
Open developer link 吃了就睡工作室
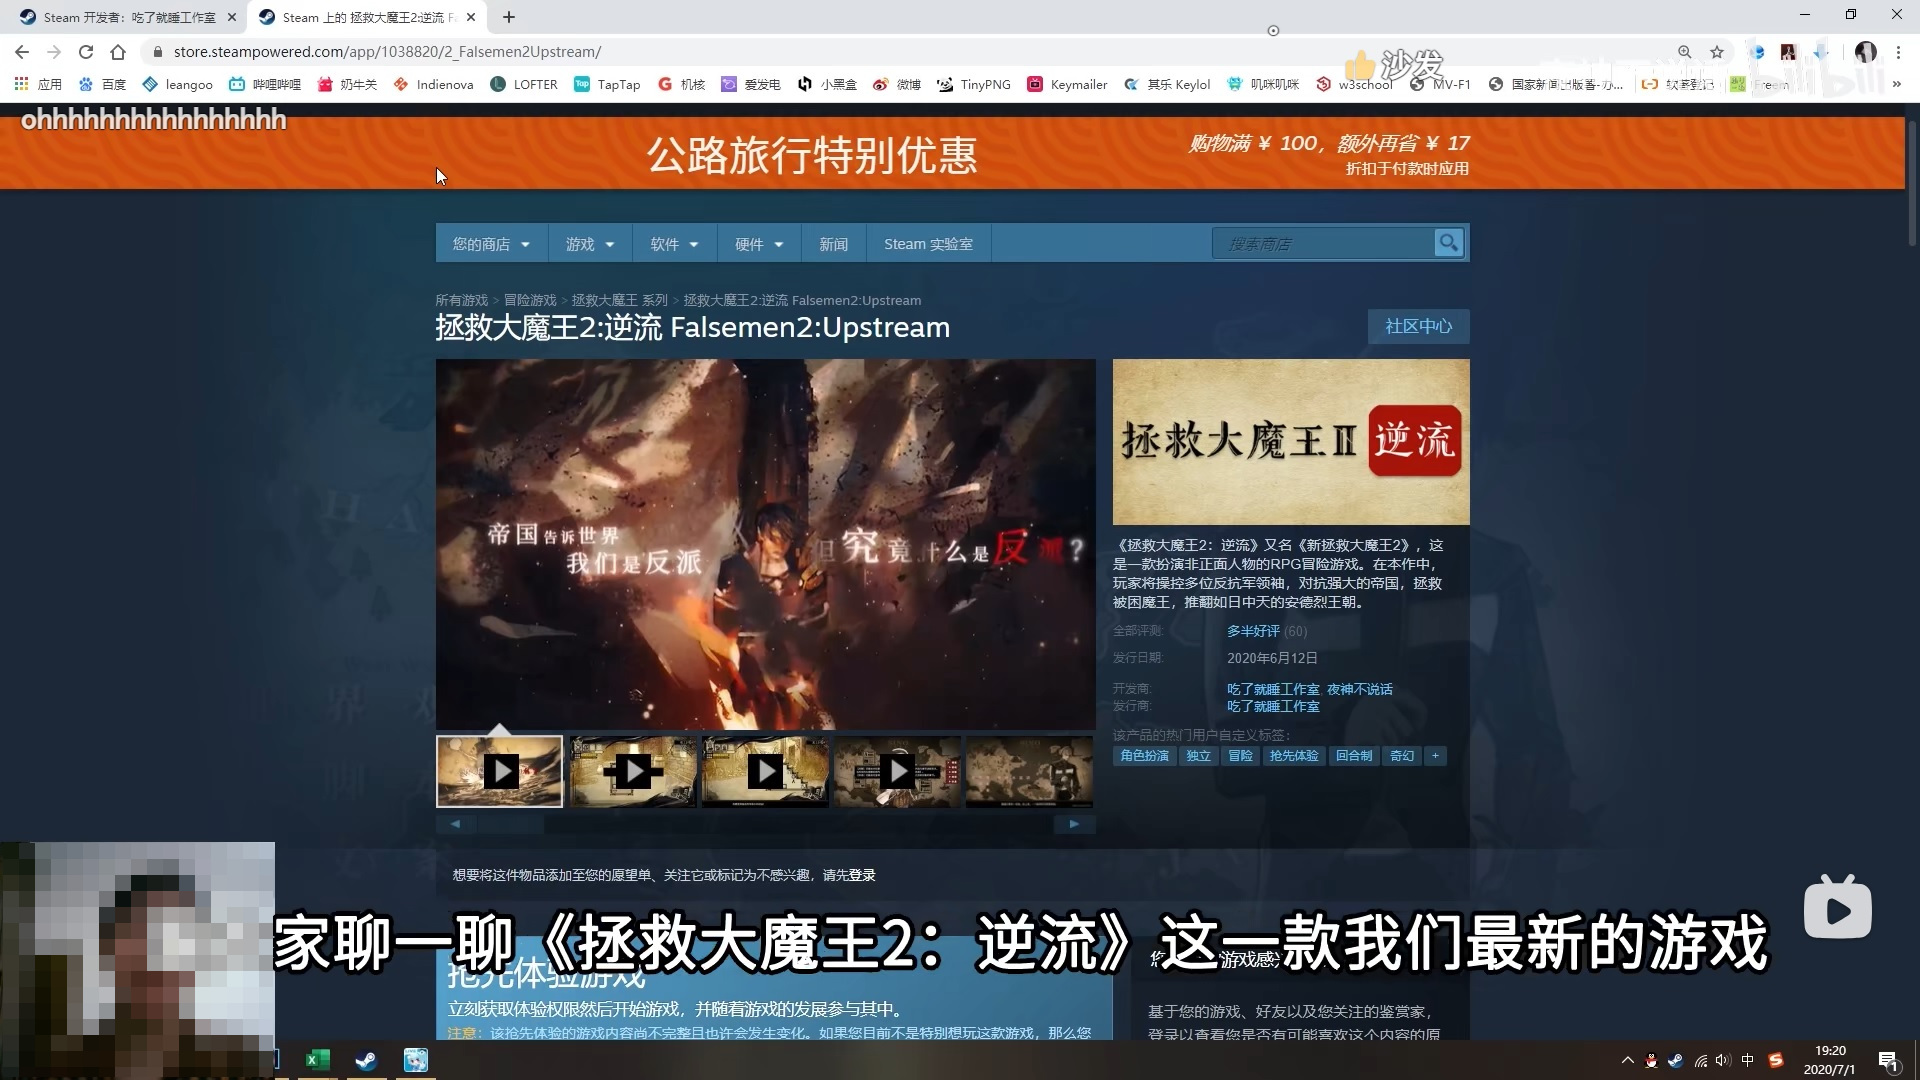pyautogui.click(x=1273, y=689)
